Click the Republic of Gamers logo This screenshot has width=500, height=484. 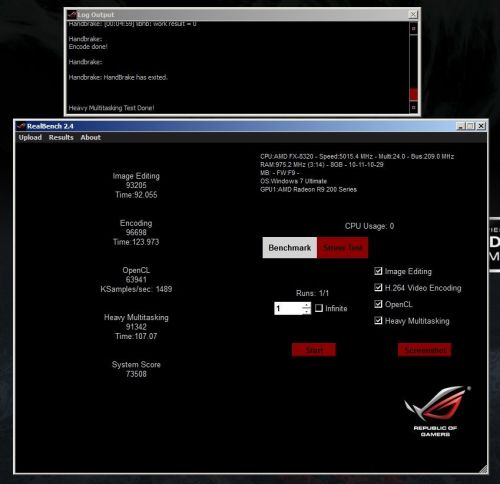pos(436,411)
